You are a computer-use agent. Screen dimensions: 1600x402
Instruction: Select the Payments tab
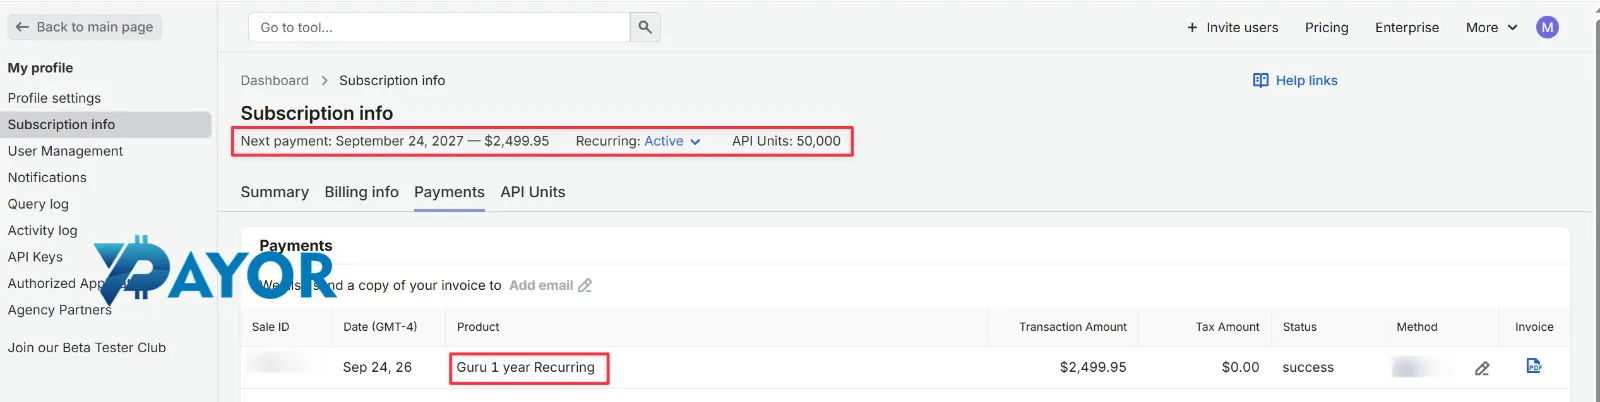point(449,192)
